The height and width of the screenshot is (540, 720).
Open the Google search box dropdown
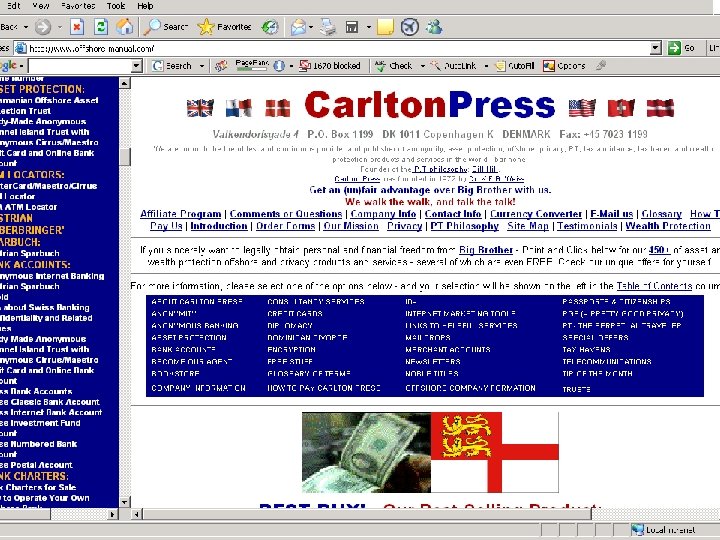[x=136, y=66]
